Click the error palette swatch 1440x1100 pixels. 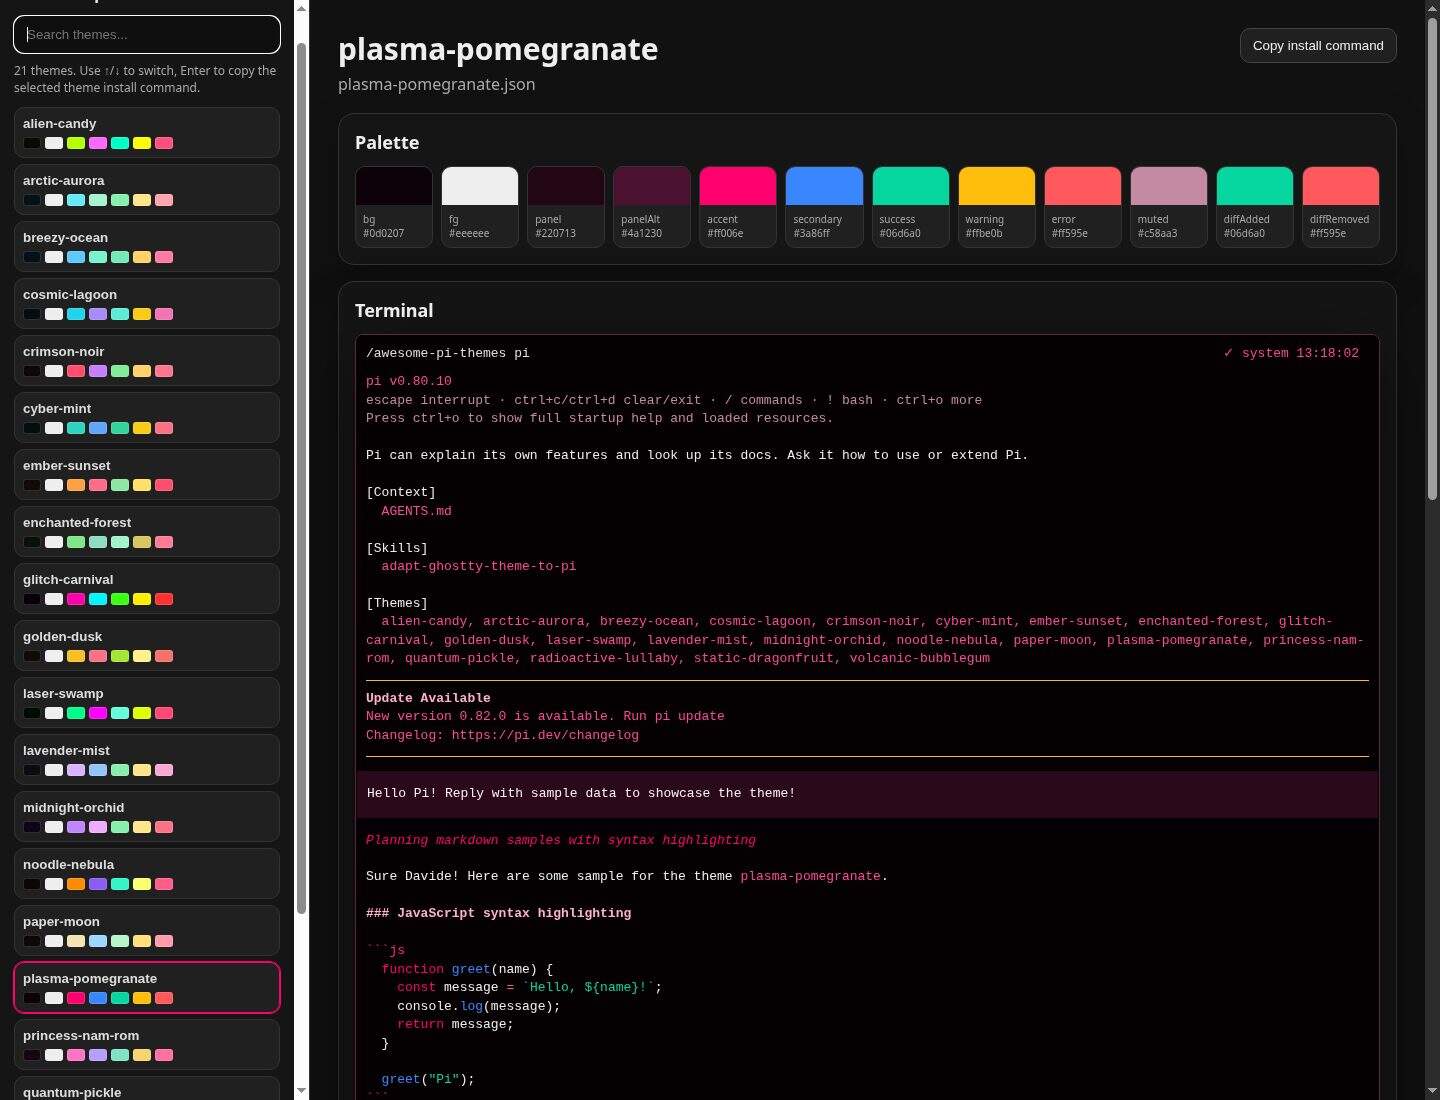[1083, 206]
